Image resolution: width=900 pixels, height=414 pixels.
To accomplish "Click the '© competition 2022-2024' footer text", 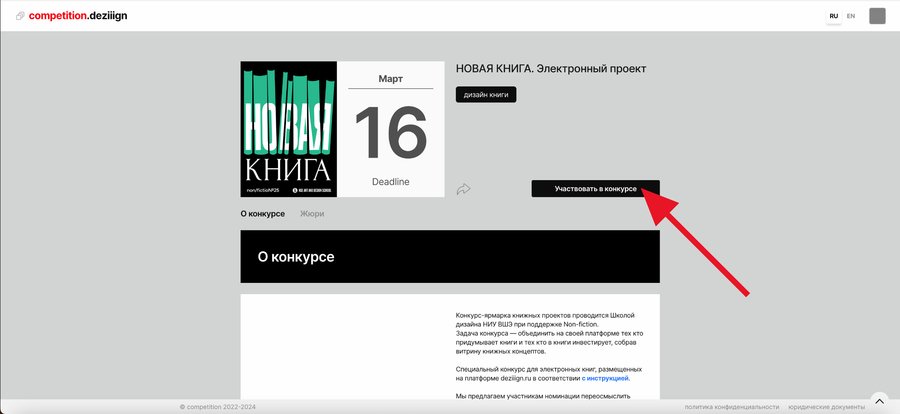I will [x=218, y=407].
